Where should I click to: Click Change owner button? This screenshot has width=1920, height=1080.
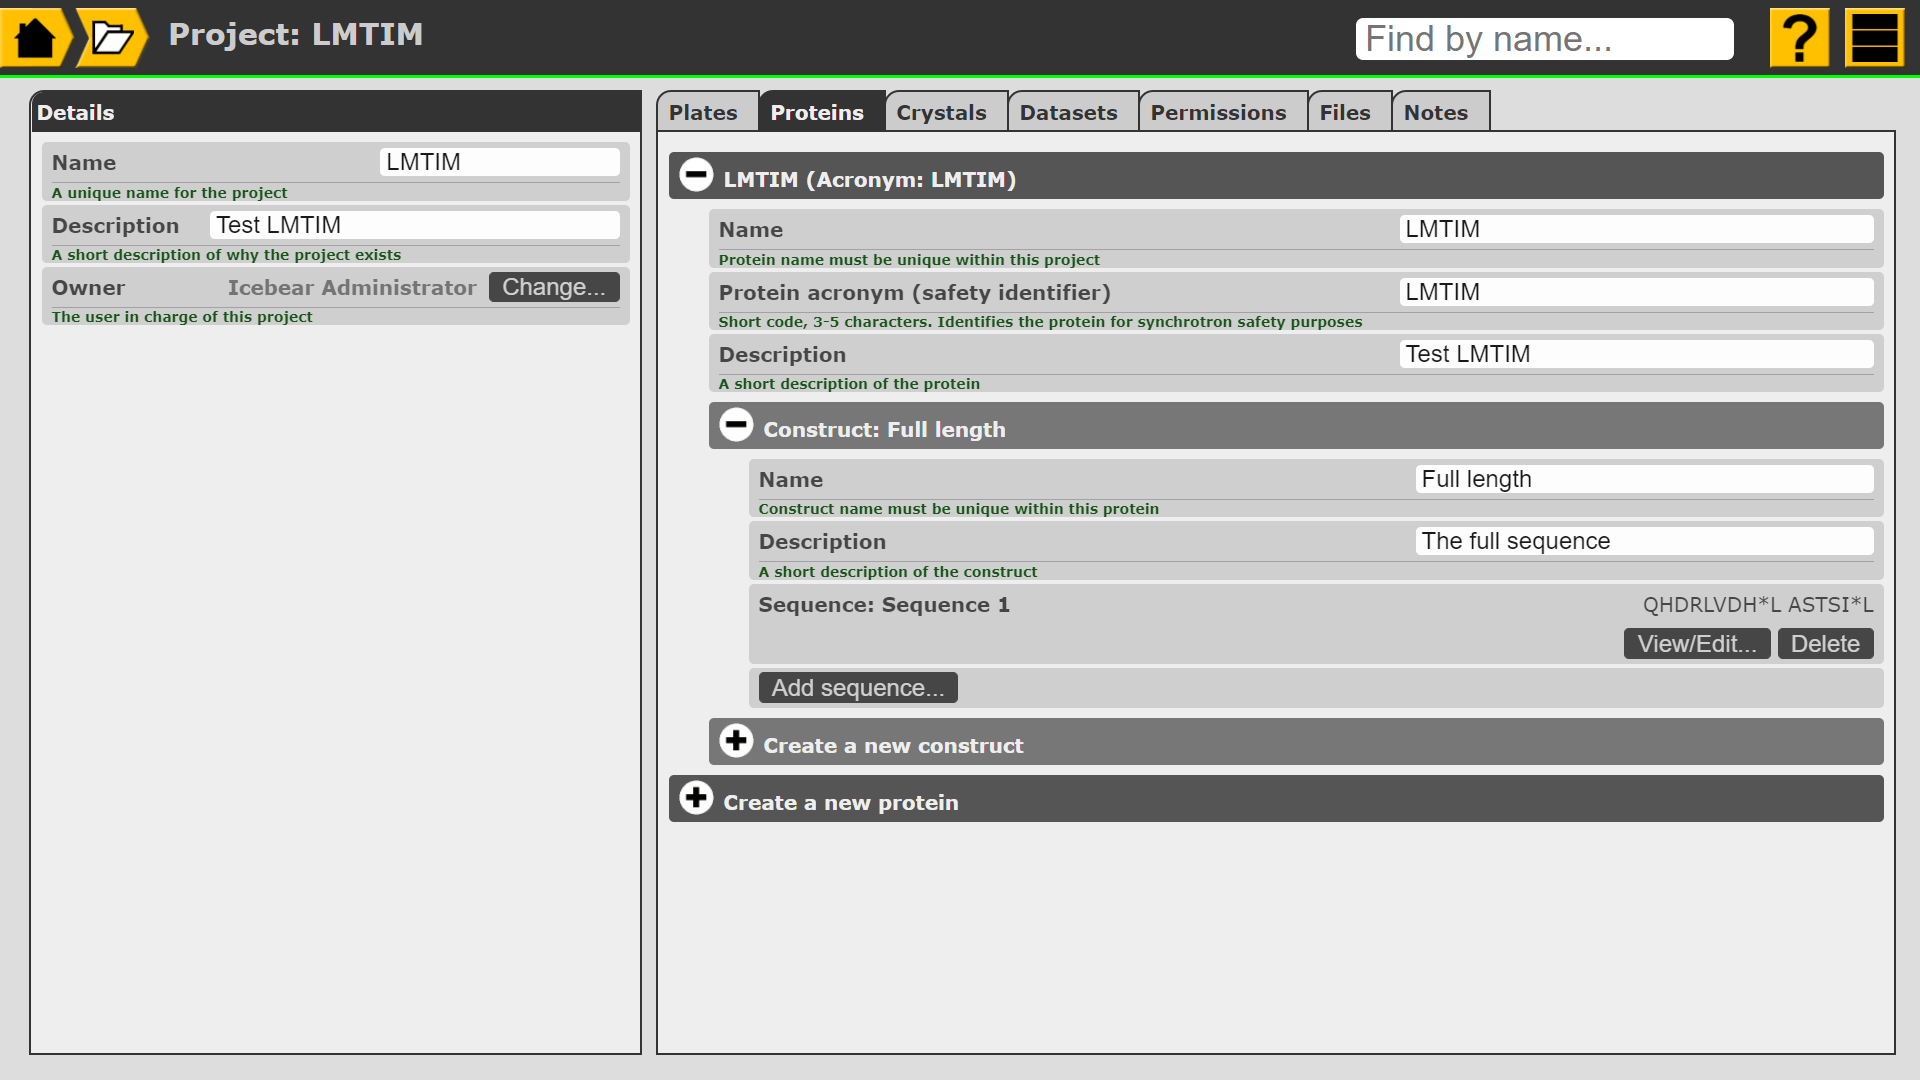click(x=554, y=287)
